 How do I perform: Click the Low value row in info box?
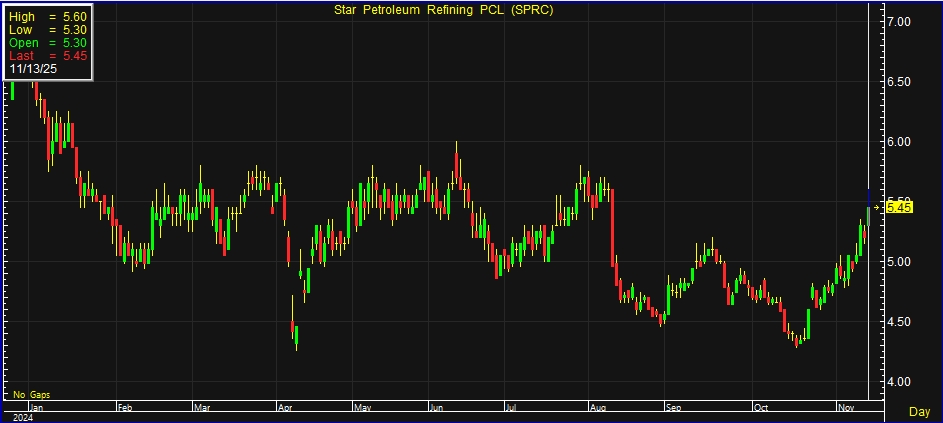pos(48,30)
